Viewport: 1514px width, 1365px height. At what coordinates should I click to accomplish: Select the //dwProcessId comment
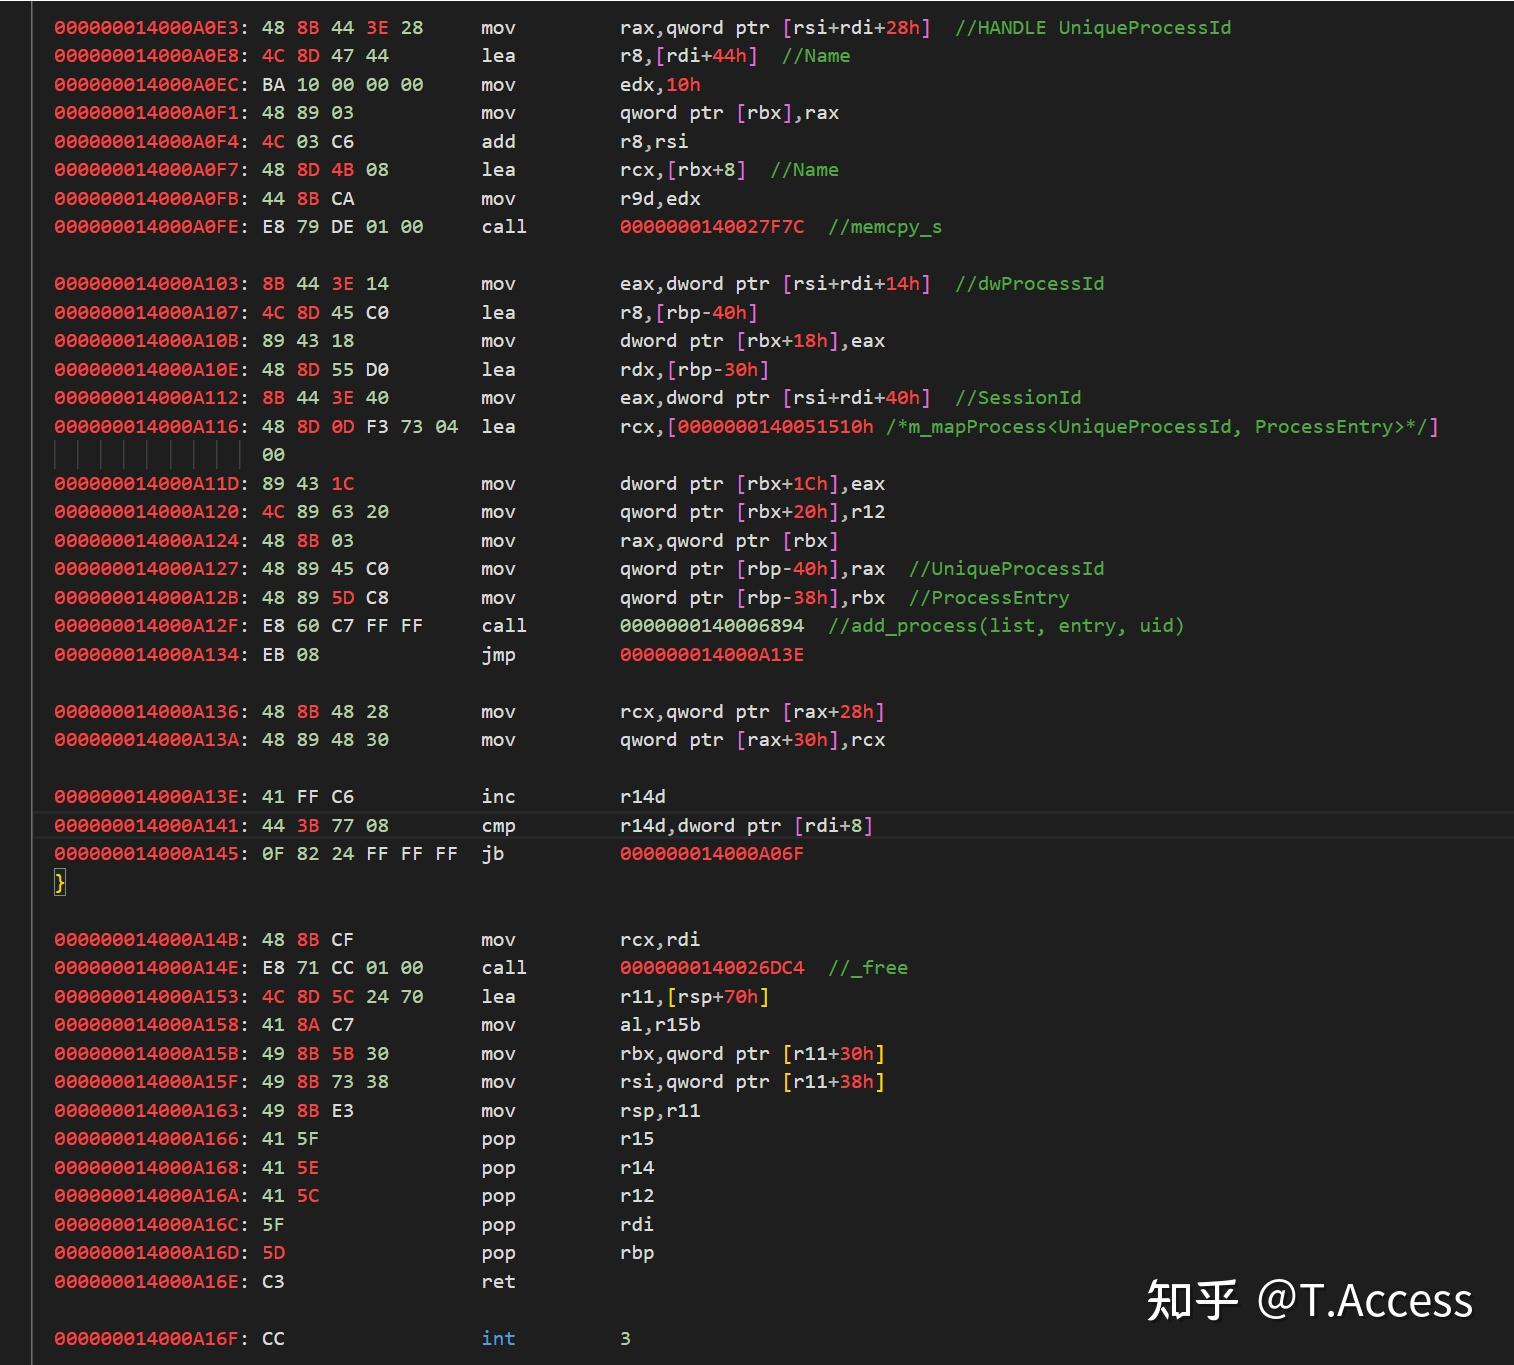1029,284
